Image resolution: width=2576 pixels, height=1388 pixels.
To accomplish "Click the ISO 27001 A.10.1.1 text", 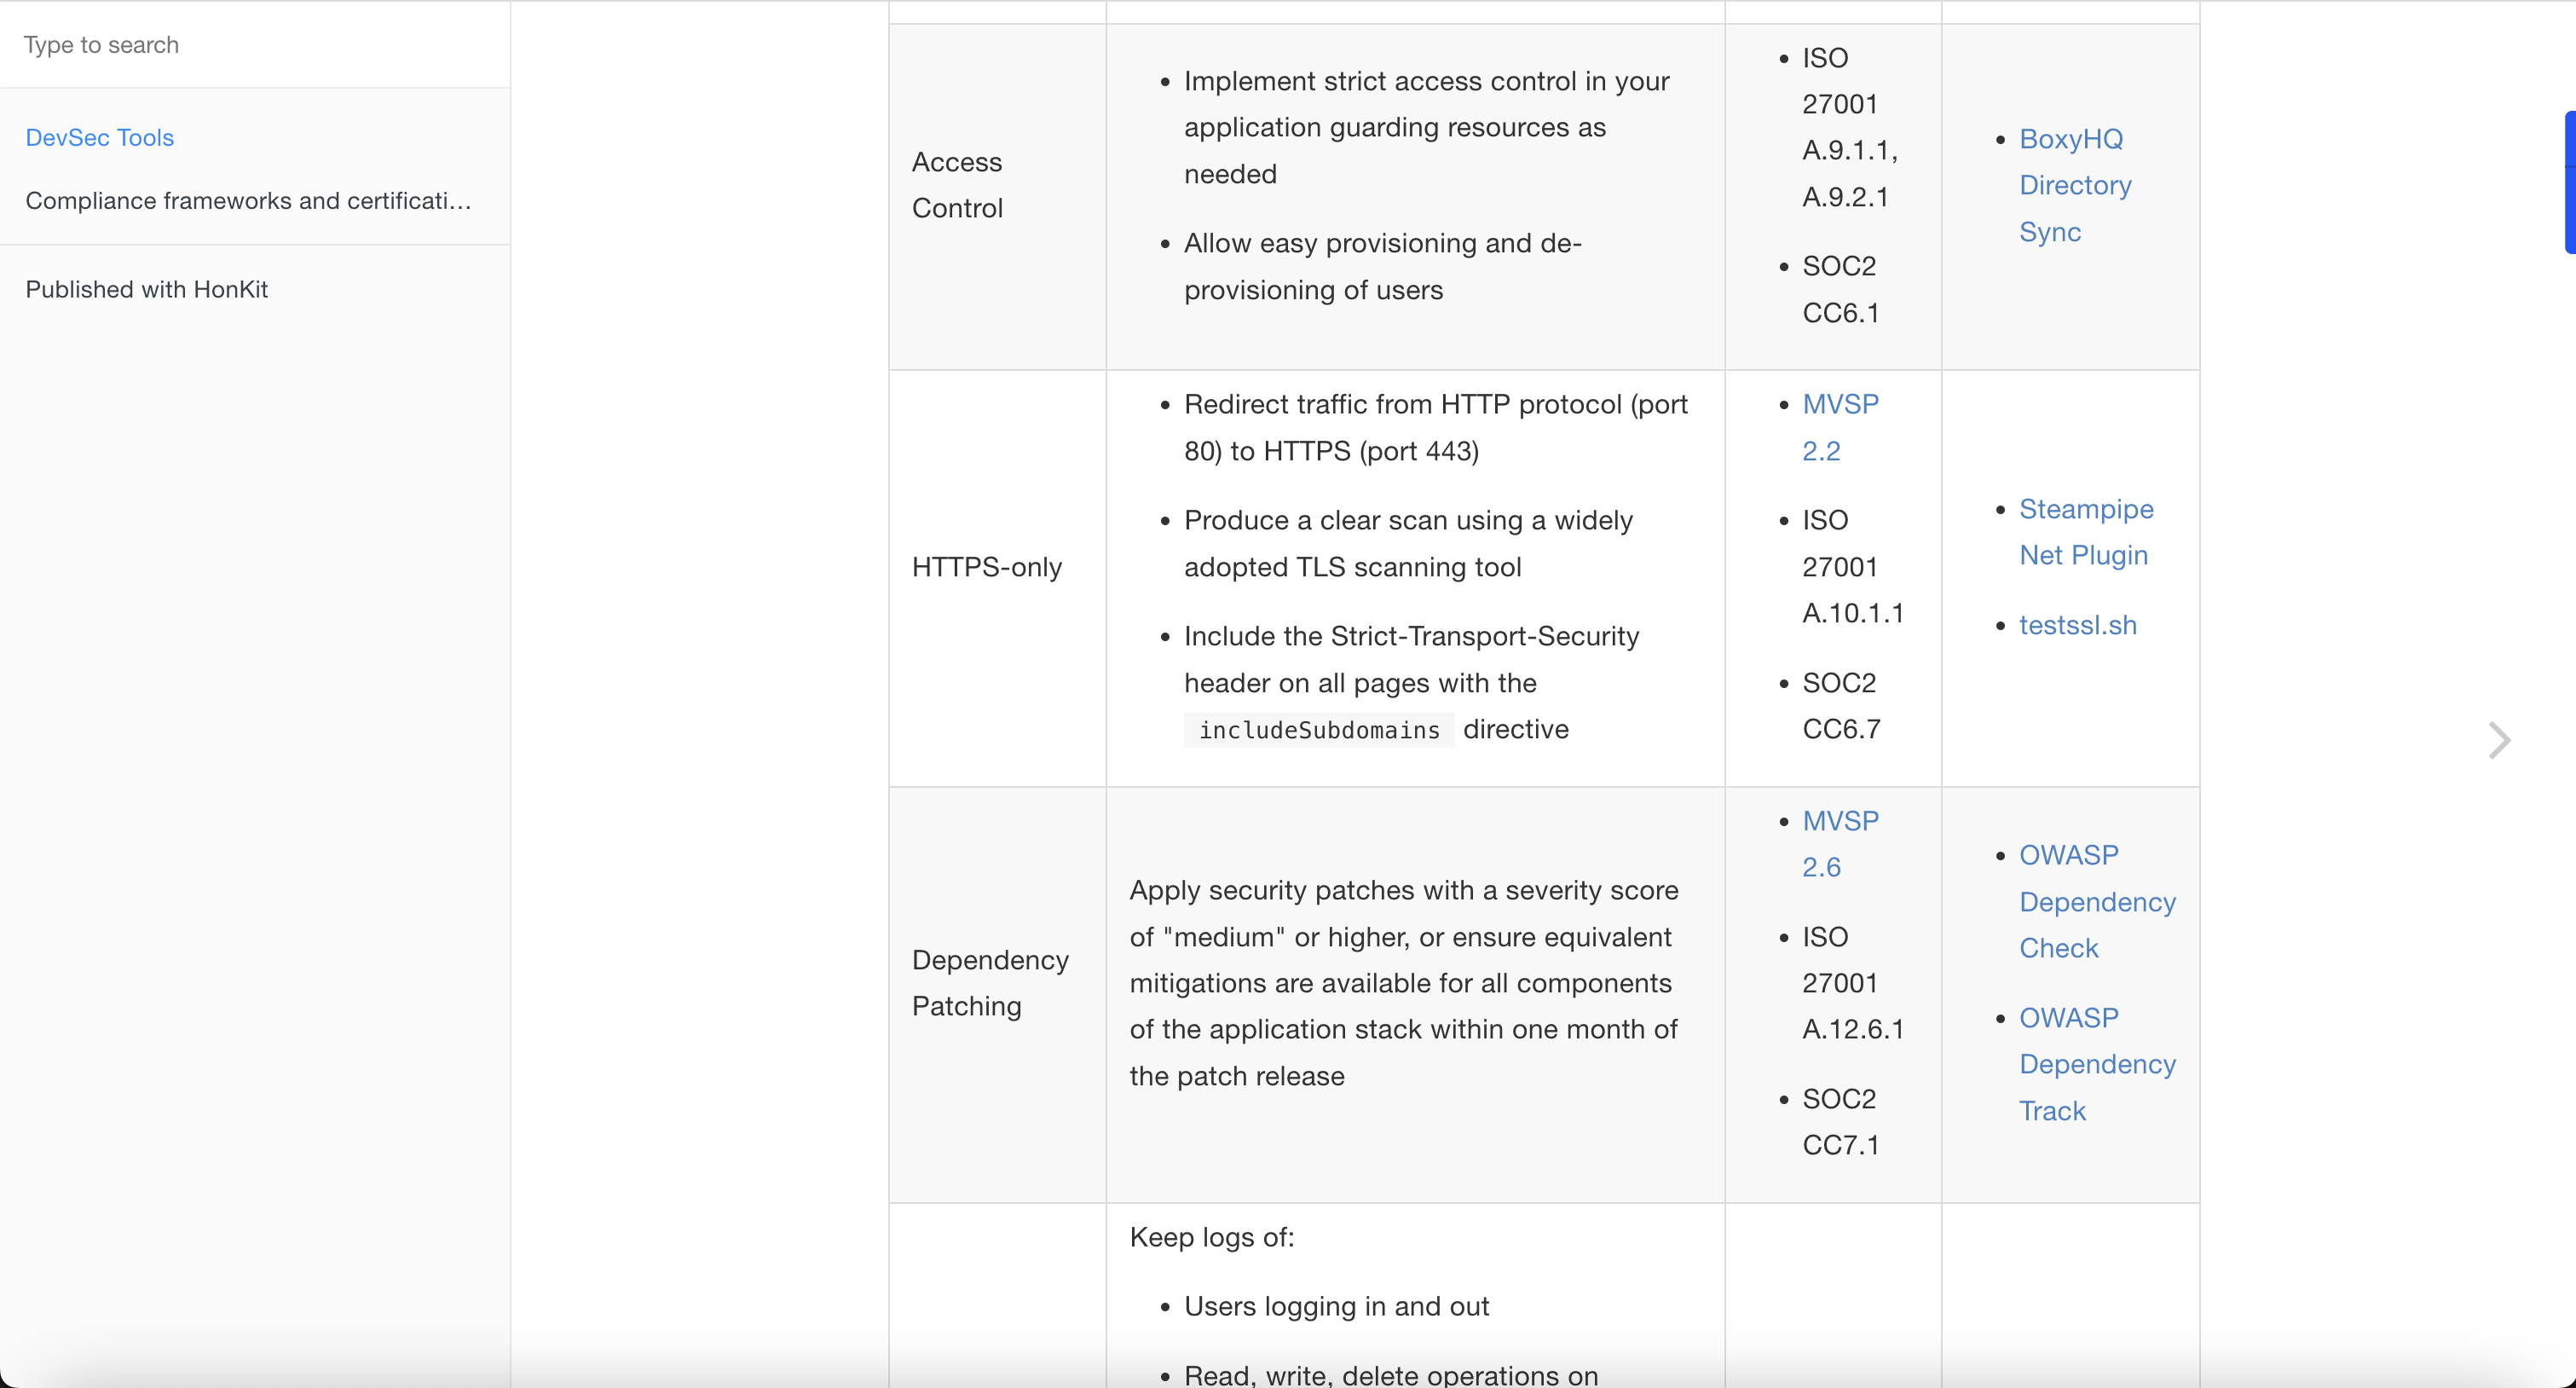I will click(x=1852, y=567).
